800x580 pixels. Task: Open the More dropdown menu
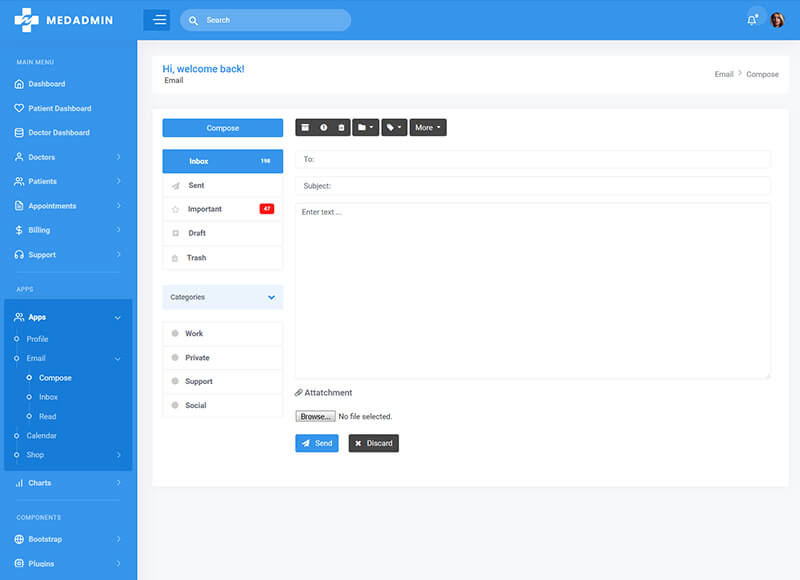coord(428,128)
